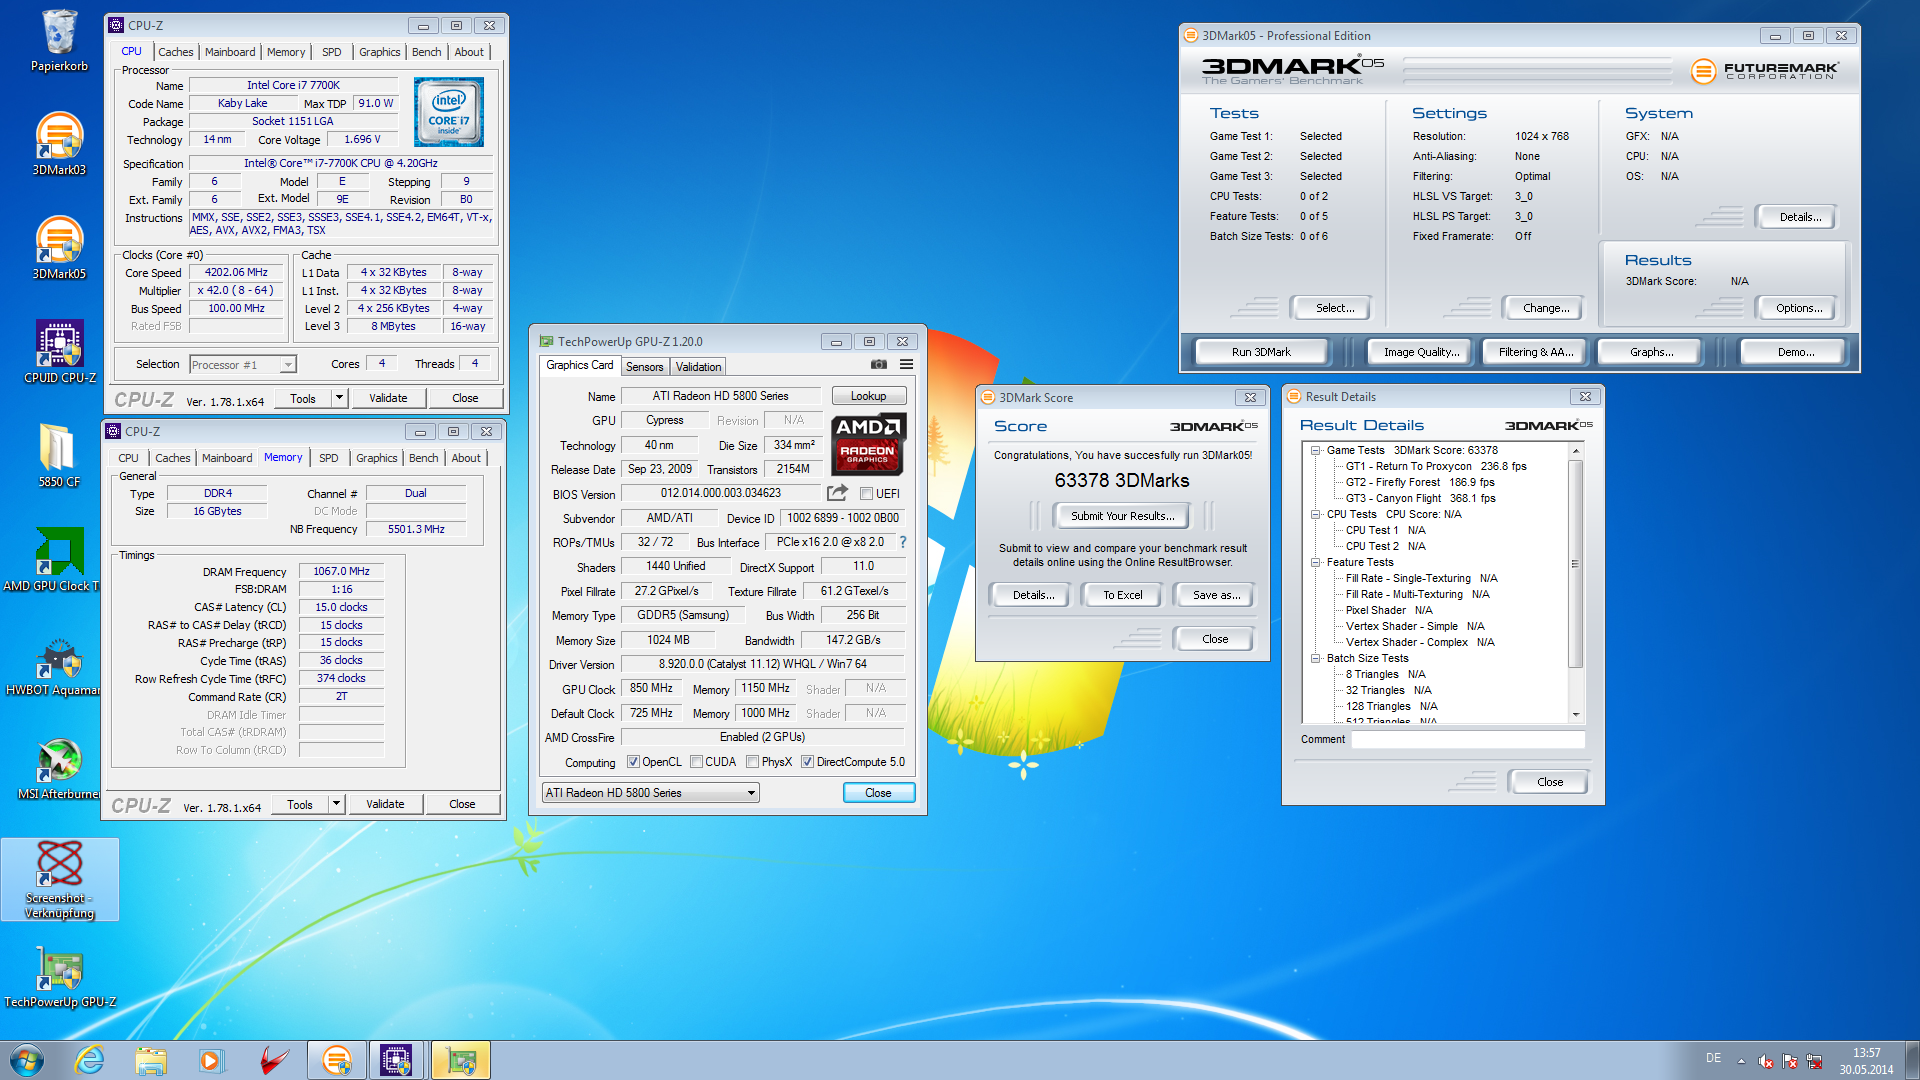Click the Run 3DMark button

click(x=1261, y=352)
